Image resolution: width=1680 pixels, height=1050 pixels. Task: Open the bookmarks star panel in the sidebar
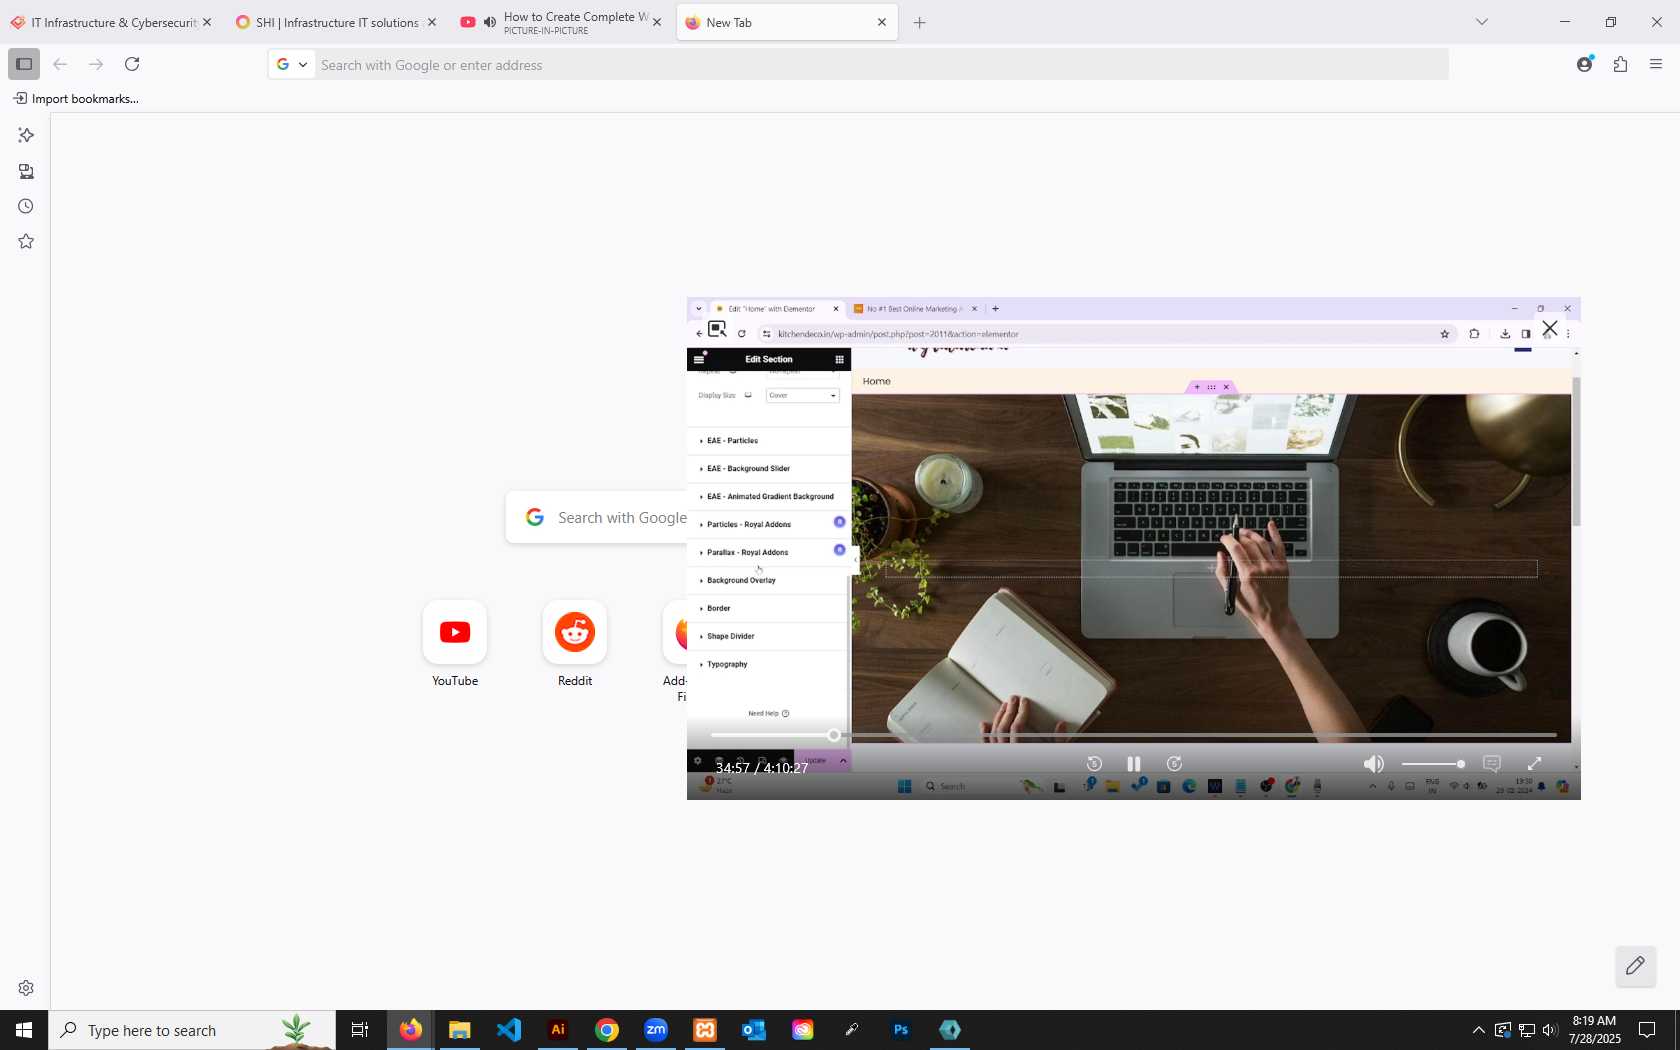(26, 241)
